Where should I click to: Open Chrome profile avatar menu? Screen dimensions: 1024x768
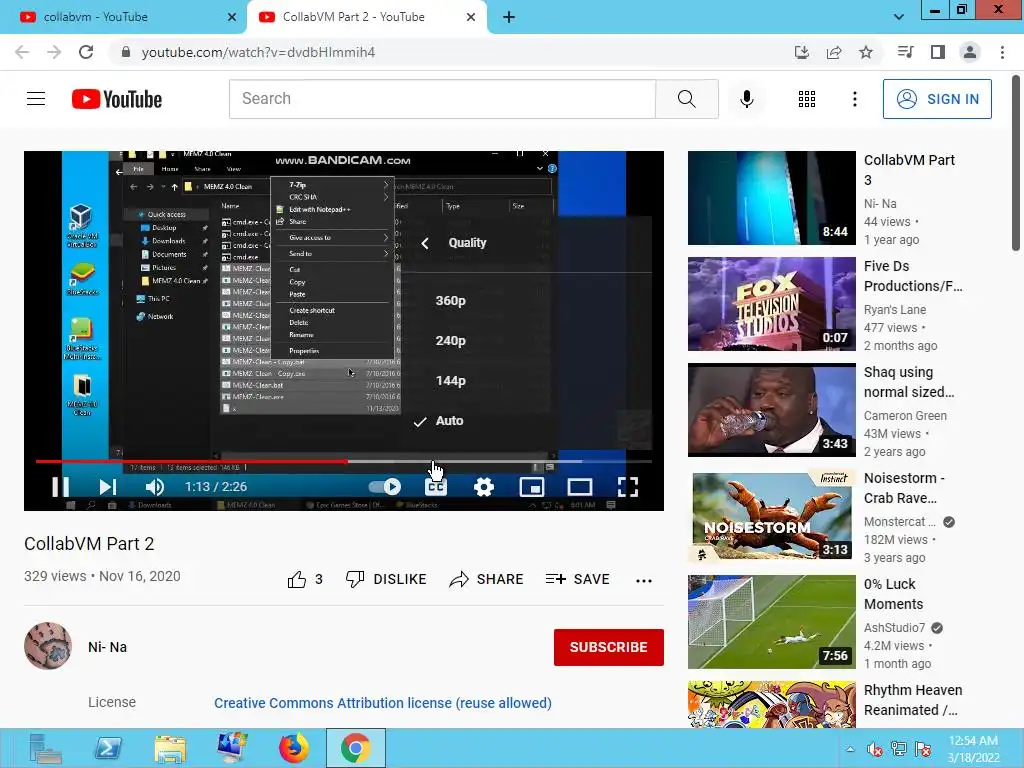click(x=970, y=52)
